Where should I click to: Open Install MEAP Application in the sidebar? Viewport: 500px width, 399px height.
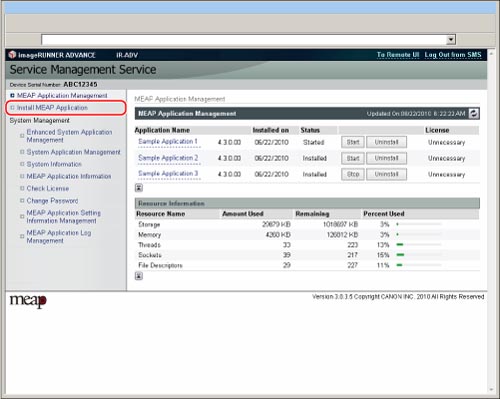point(52,108)
